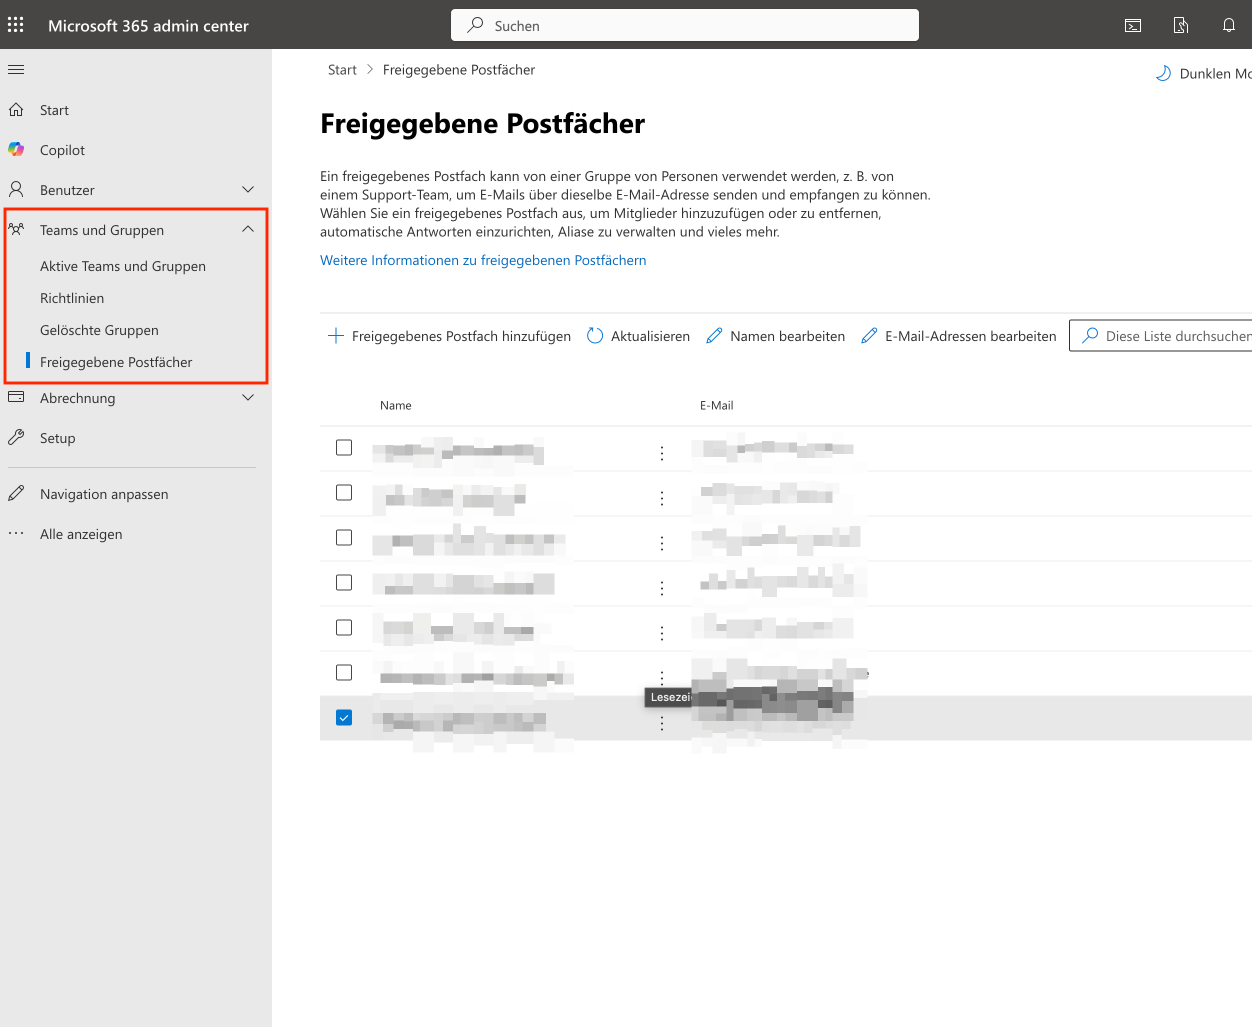Expand the Abrechnung section chevron

[248, 398]
